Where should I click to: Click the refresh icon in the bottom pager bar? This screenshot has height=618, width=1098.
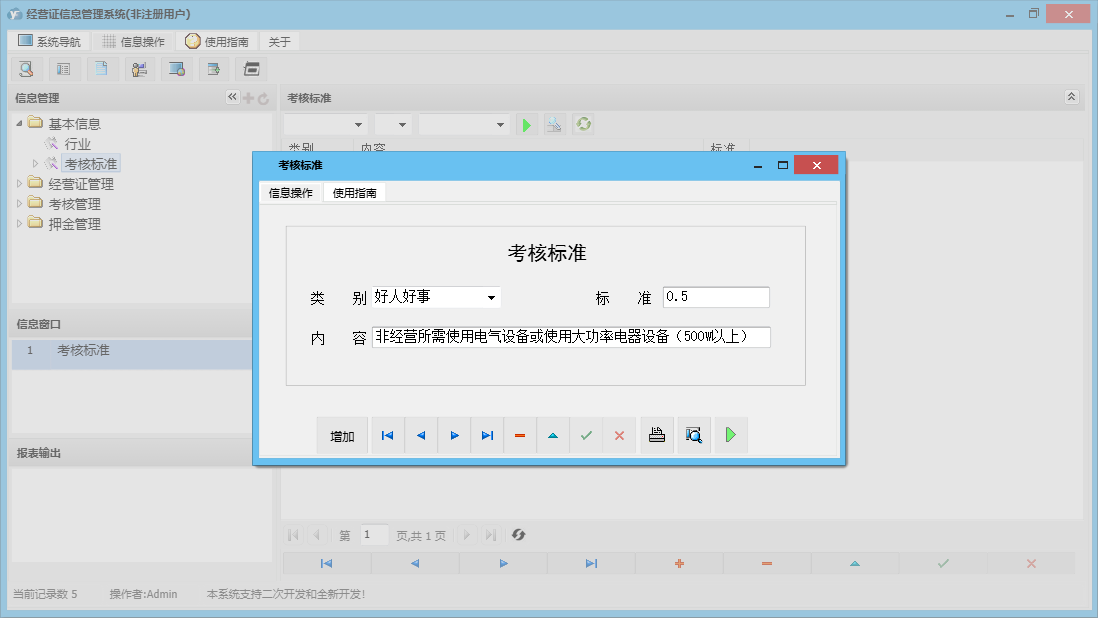[518, 535]
